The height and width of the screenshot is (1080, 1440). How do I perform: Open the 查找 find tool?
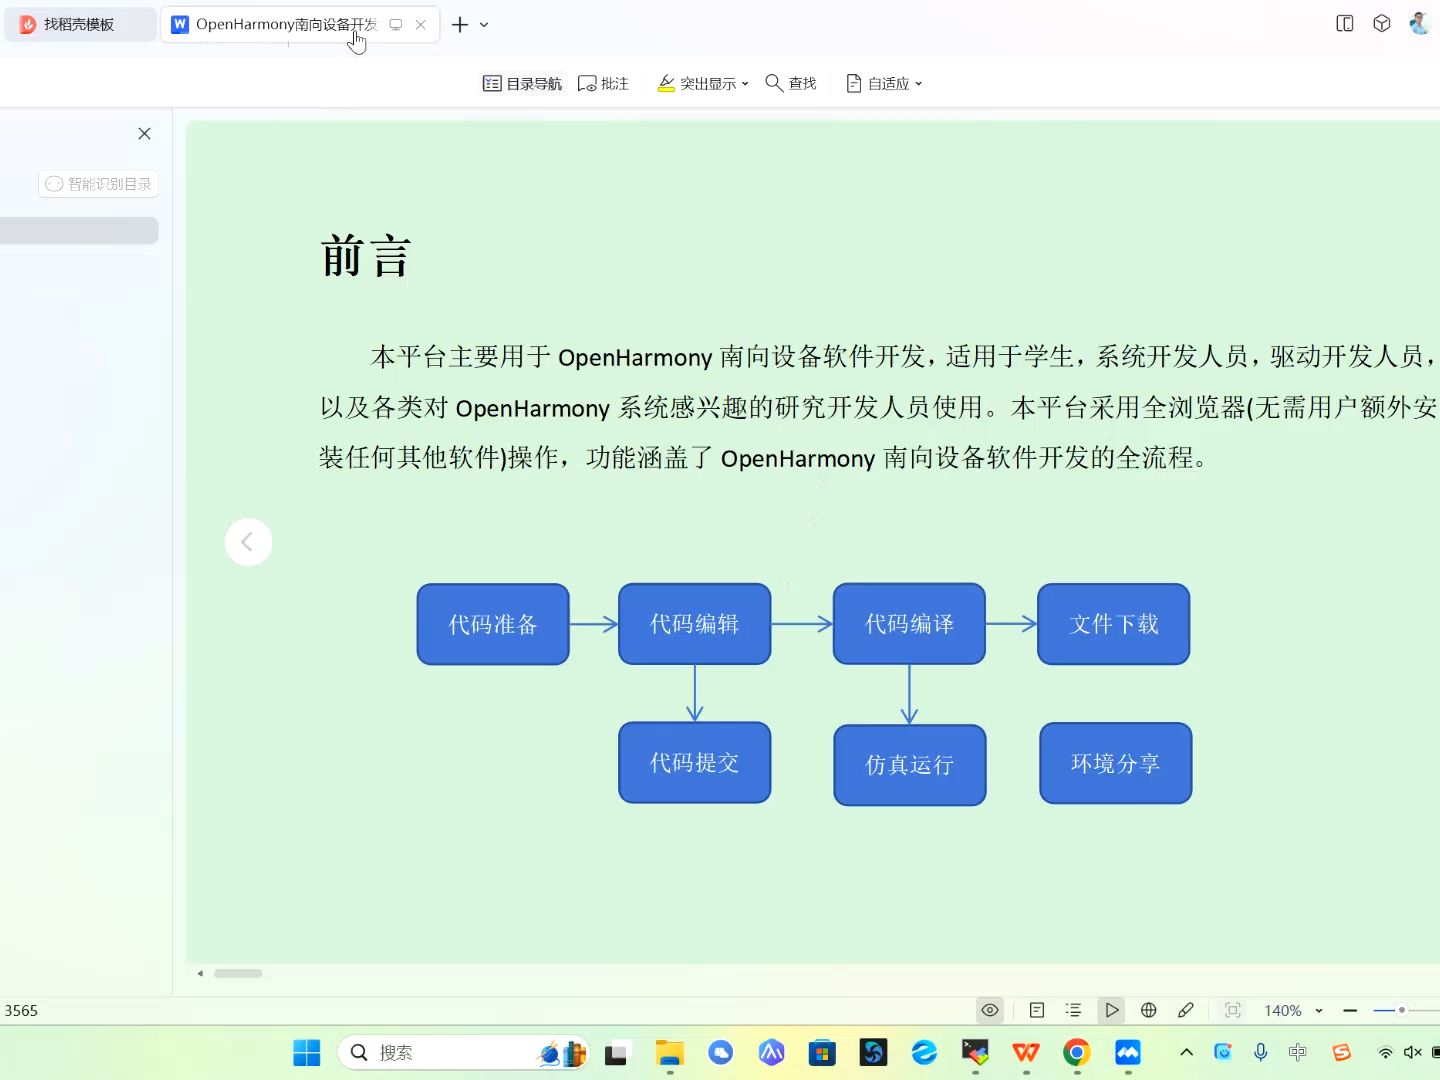(x=790, y=83)
